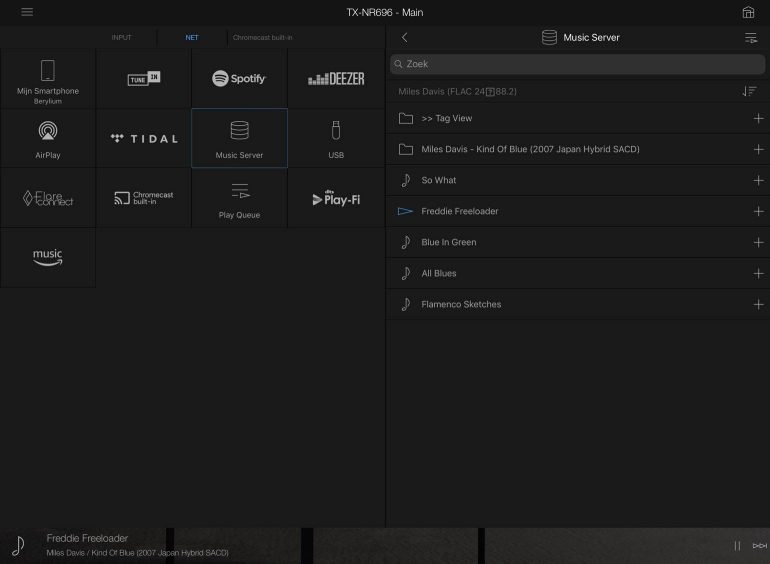Toggle the sort order icon
This screenshot has height=564, width=770.
pyautogui.click(x=749, y=91)
